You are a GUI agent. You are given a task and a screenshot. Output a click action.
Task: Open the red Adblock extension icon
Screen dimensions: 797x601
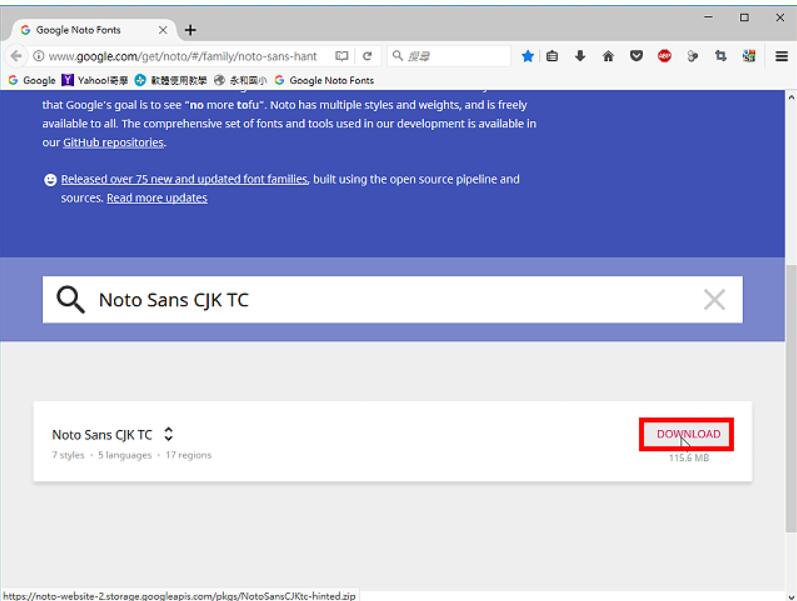coord(664,56)
